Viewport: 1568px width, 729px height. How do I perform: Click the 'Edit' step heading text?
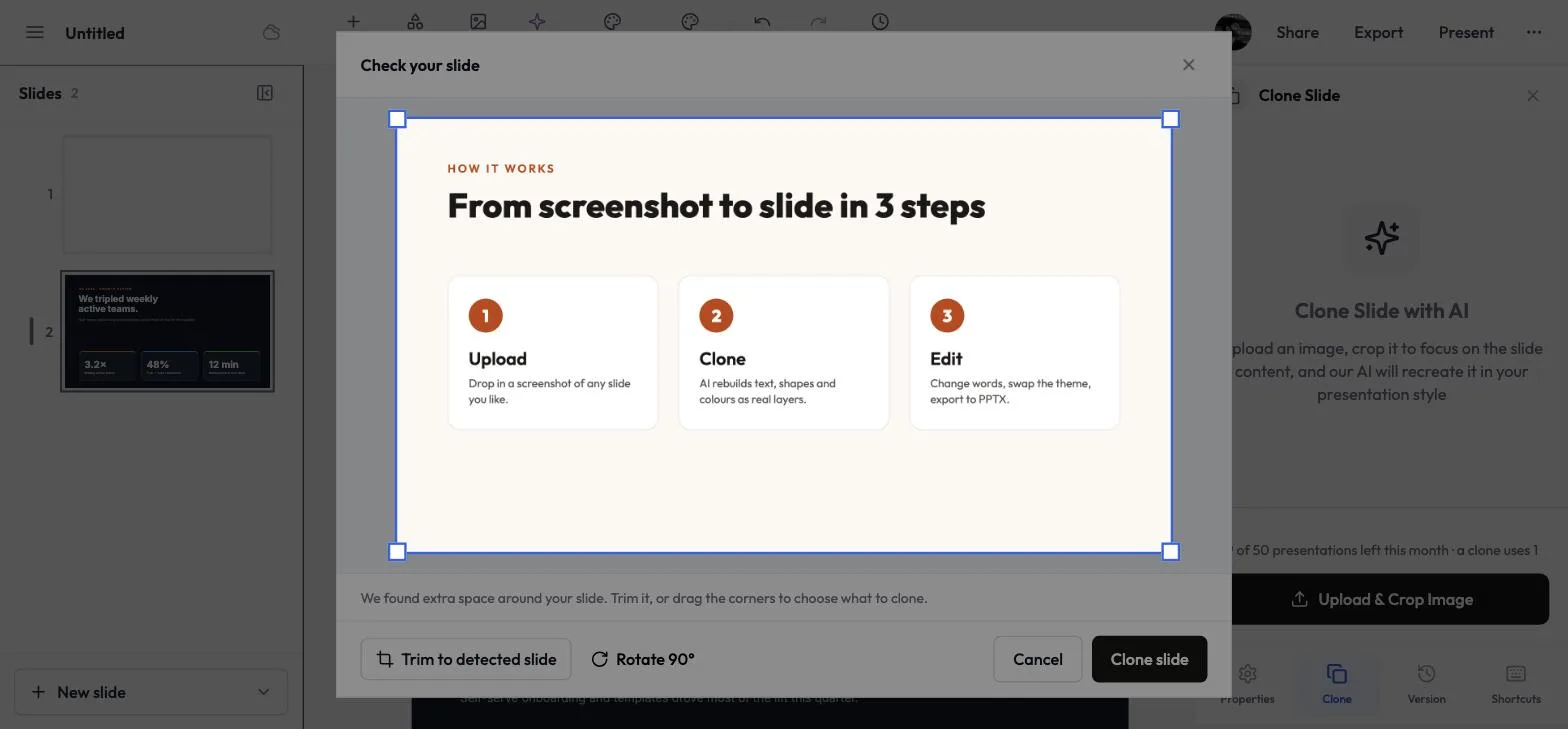click(x=946, y=359)
